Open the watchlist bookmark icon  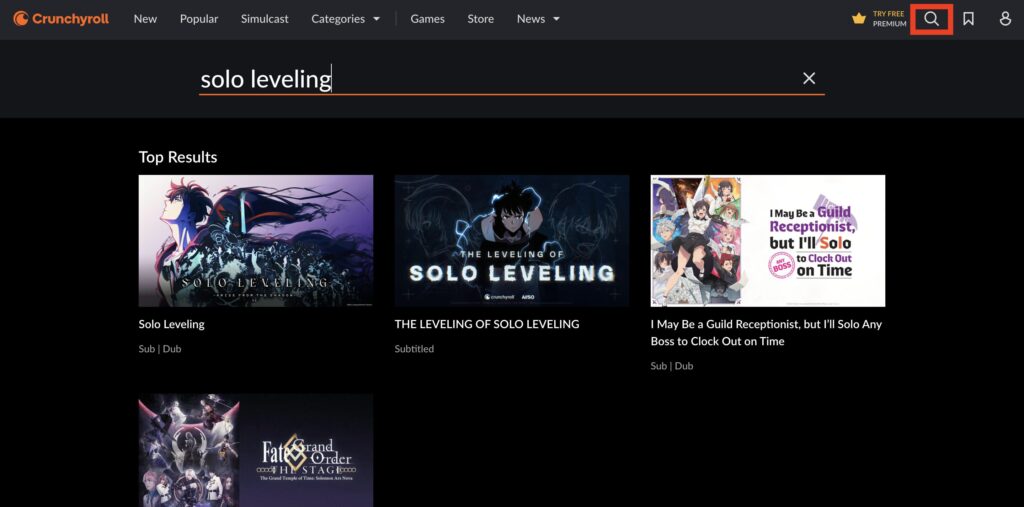(968, 19)
